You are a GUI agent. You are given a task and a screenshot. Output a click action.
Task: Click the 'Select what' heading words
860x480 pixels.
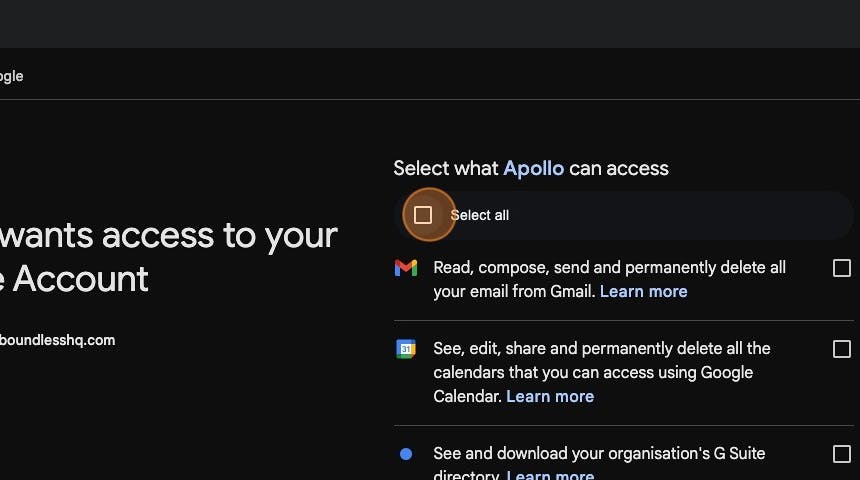445,168
